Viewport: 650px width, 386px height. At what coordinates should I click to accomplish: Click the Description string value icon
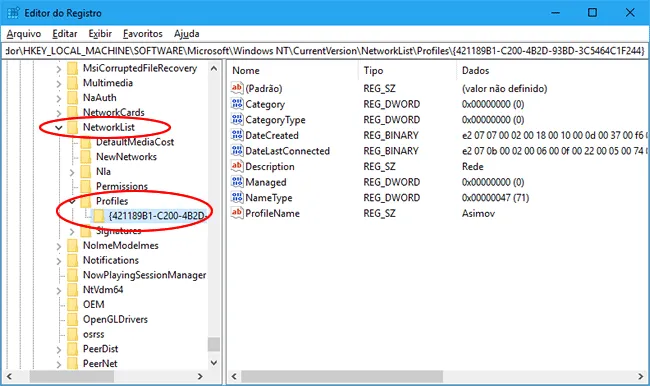(x=237, y=166)
